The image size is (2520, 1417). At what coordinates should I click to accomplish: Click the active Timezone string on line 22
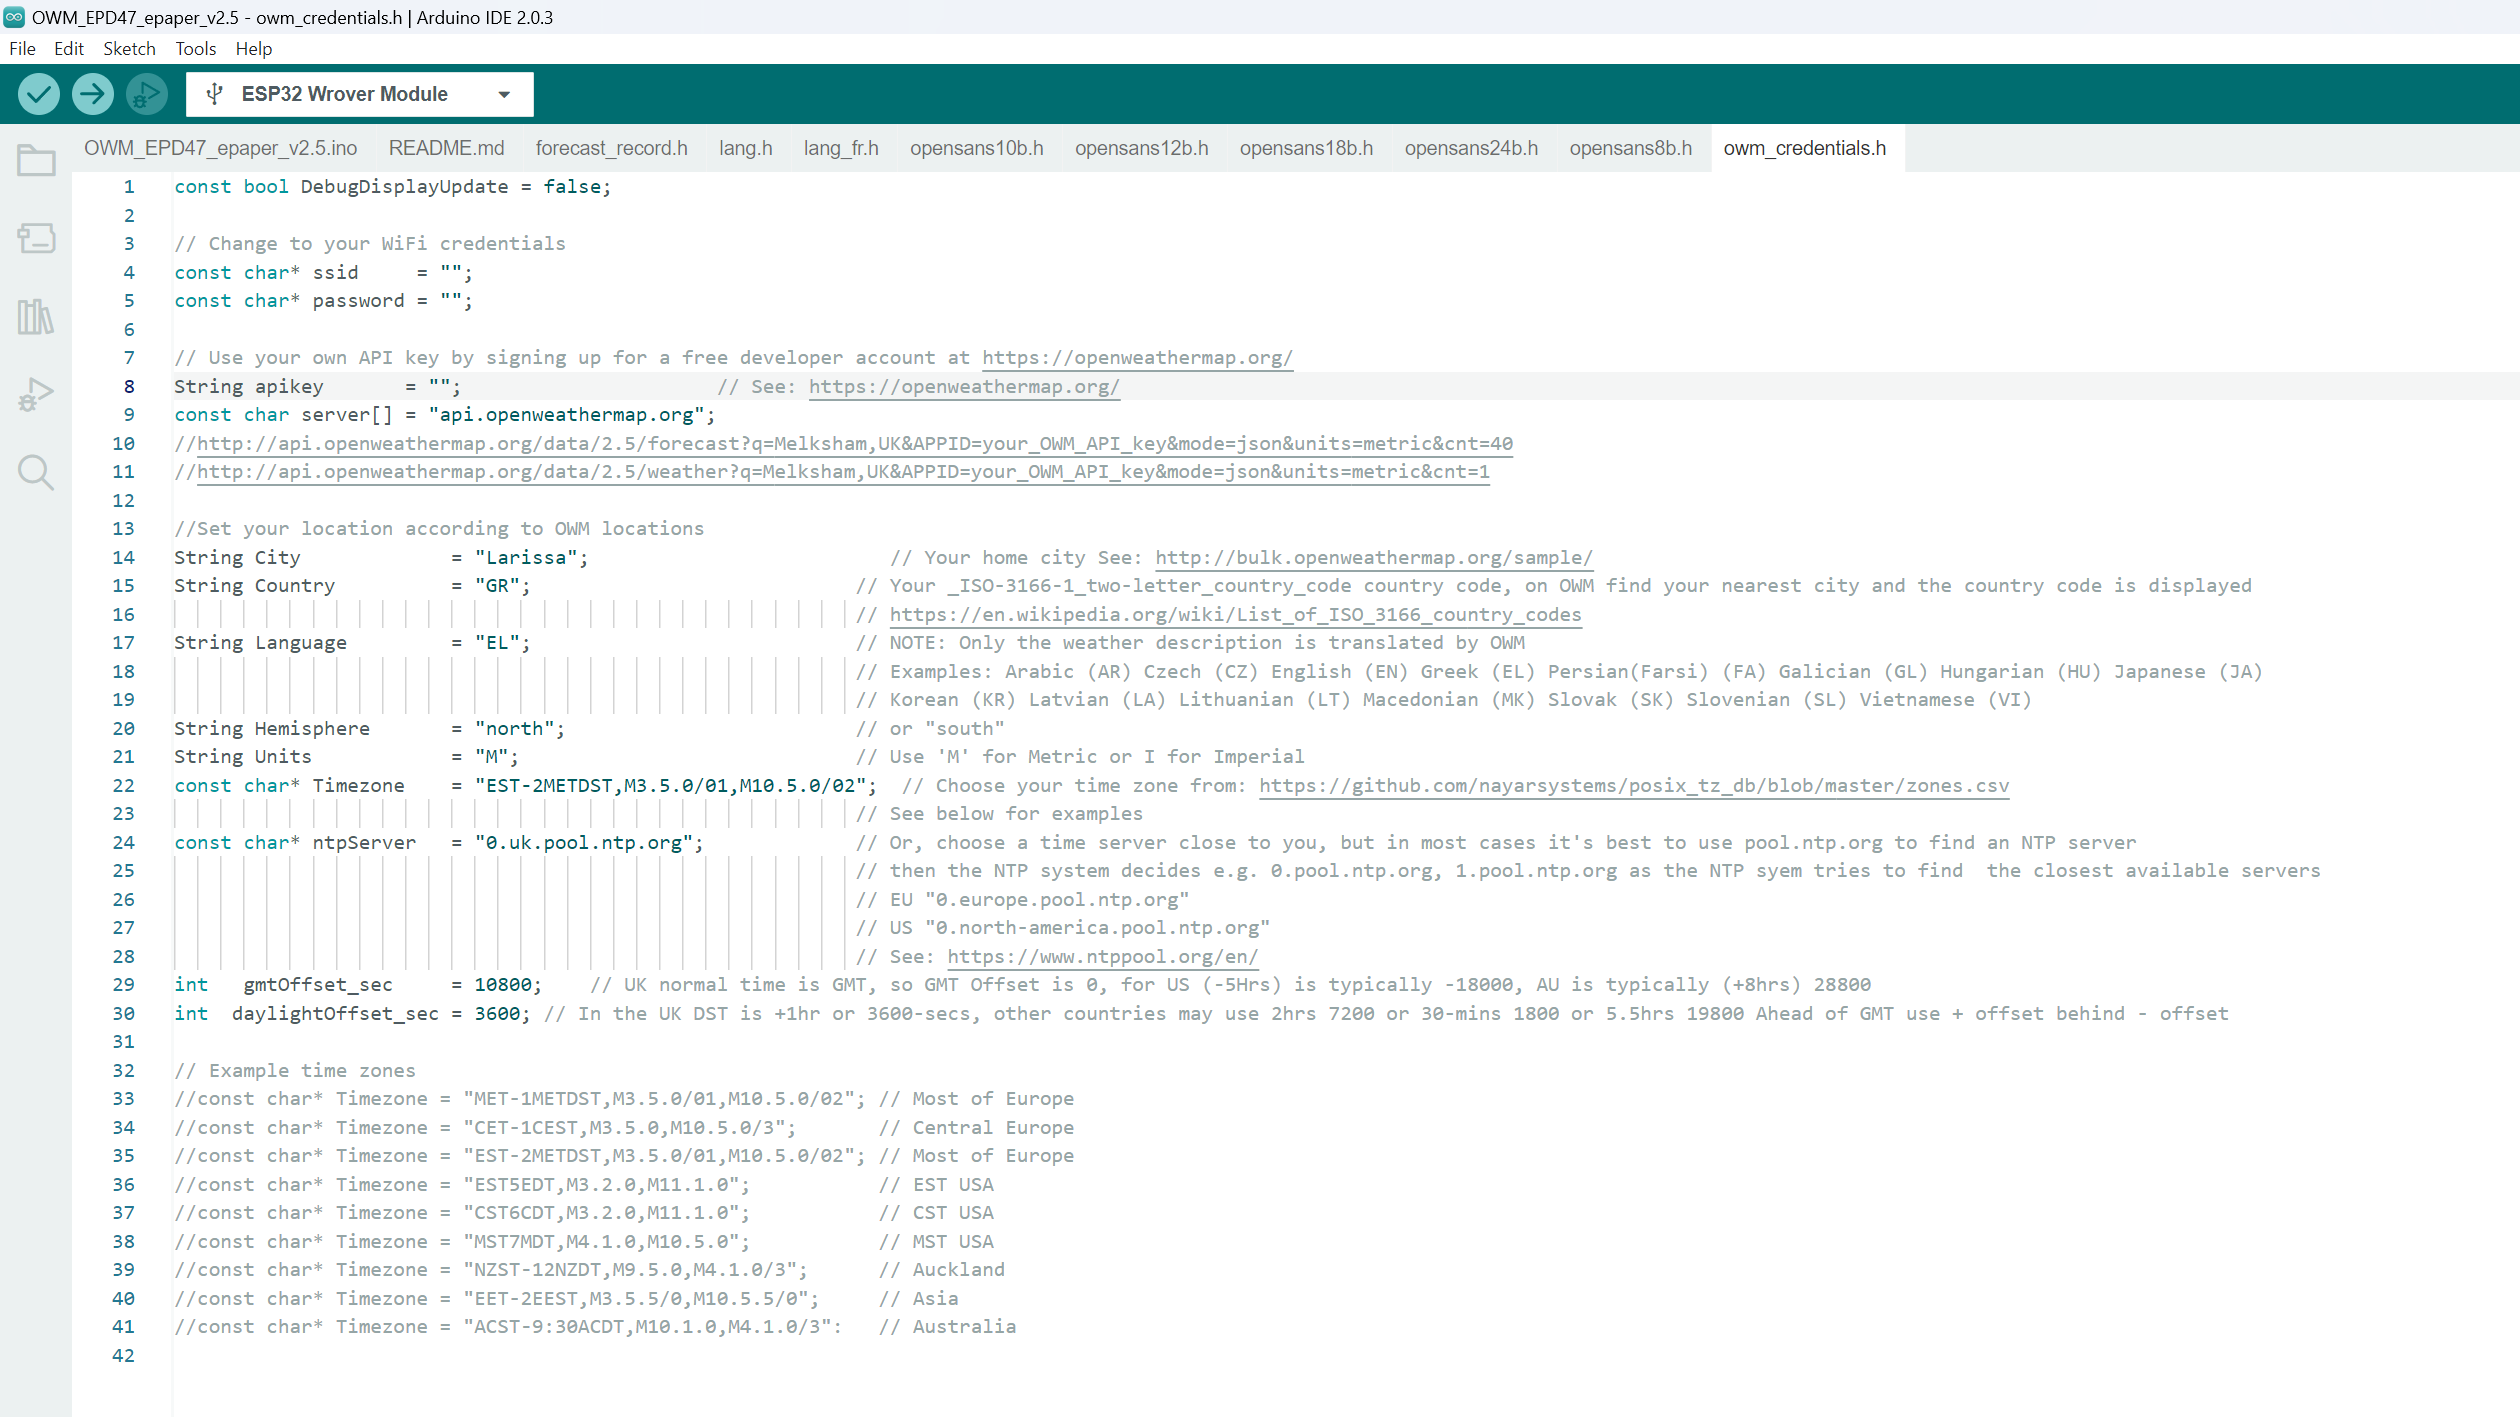(x=670, y=785)
